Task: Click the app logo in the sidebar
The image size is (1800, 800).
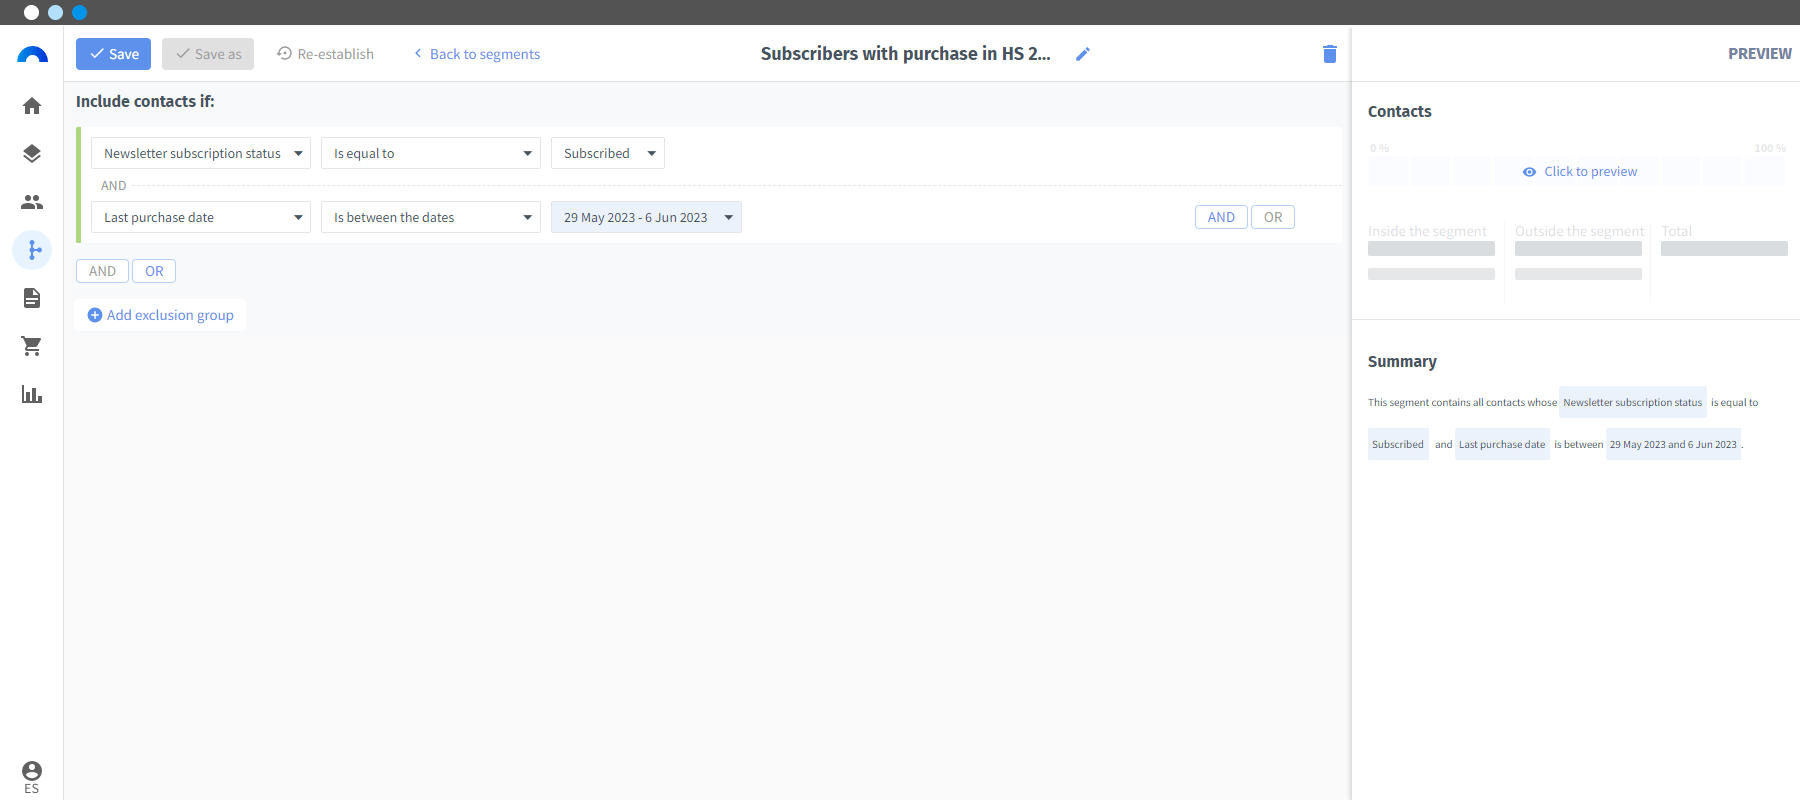Action: (x=32, y=55)
